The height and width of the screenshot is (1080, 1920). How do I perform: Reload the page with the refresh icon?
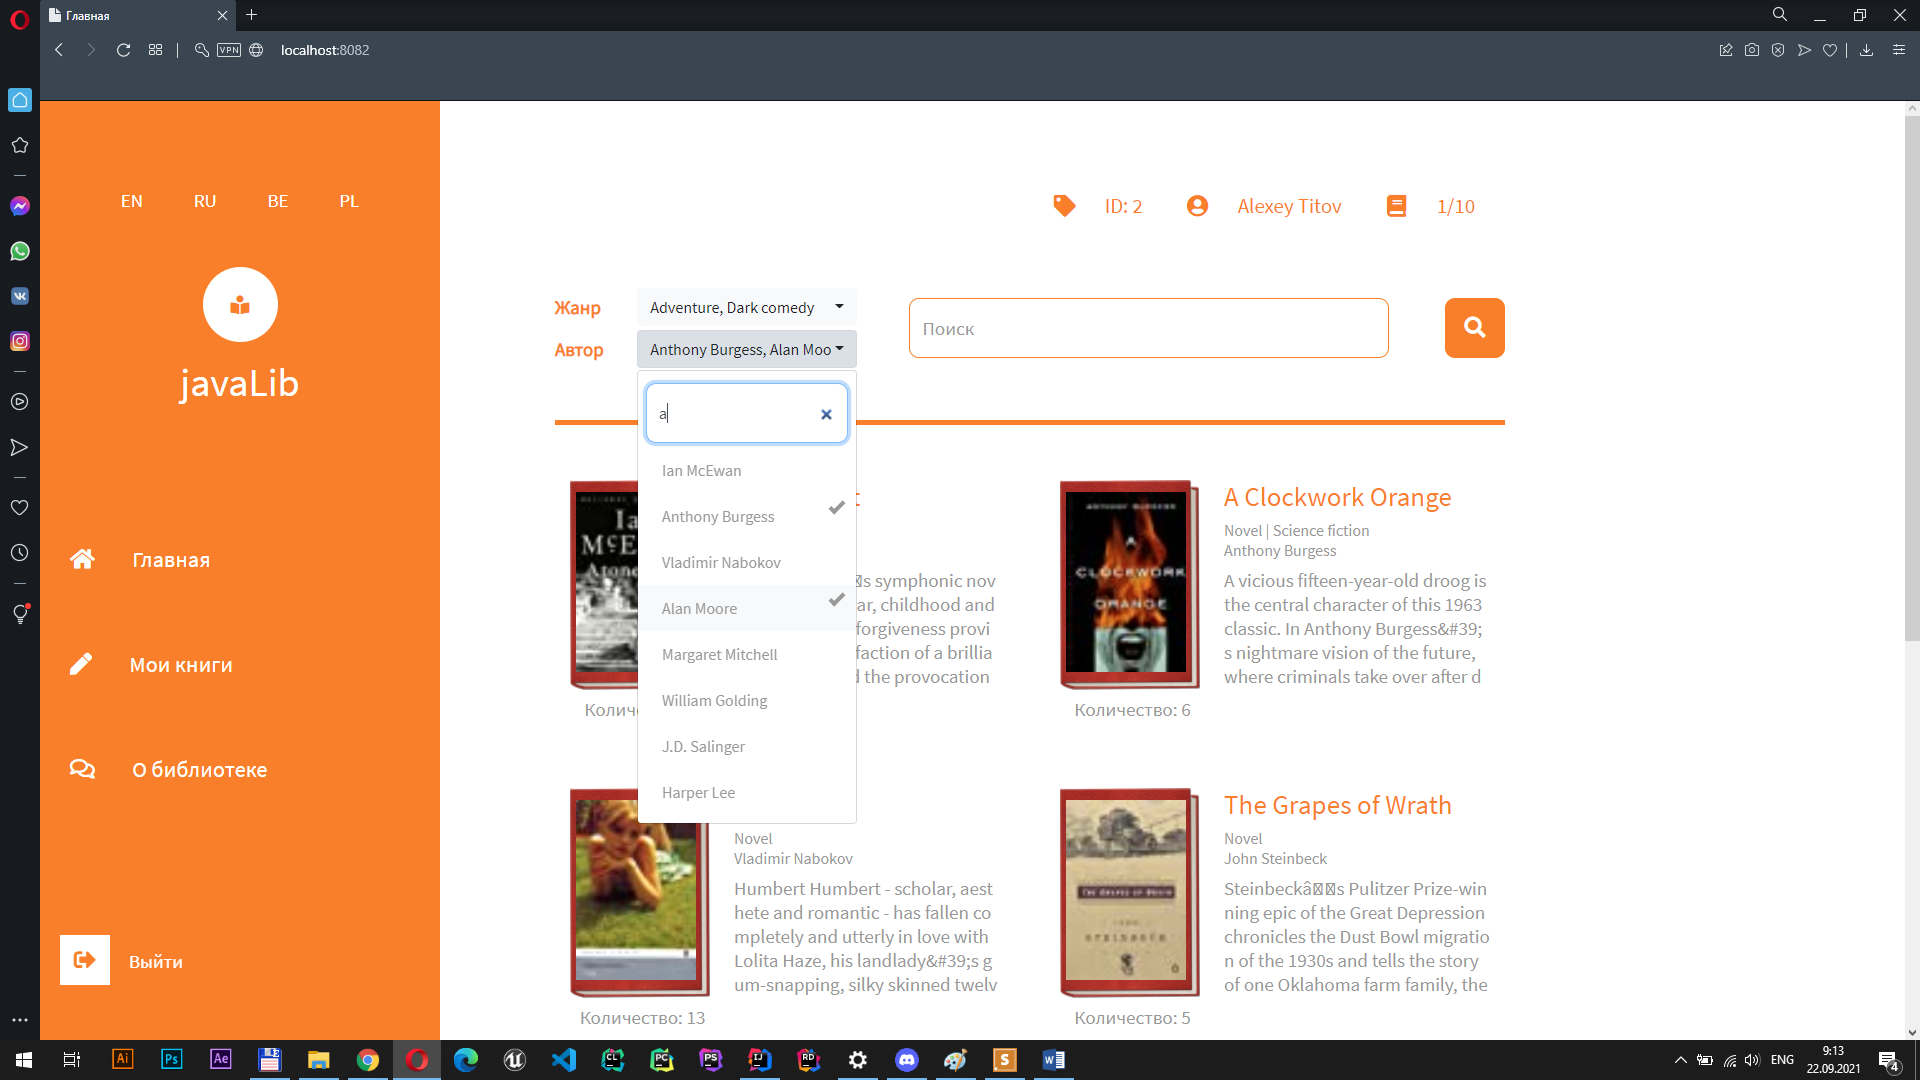124,50
